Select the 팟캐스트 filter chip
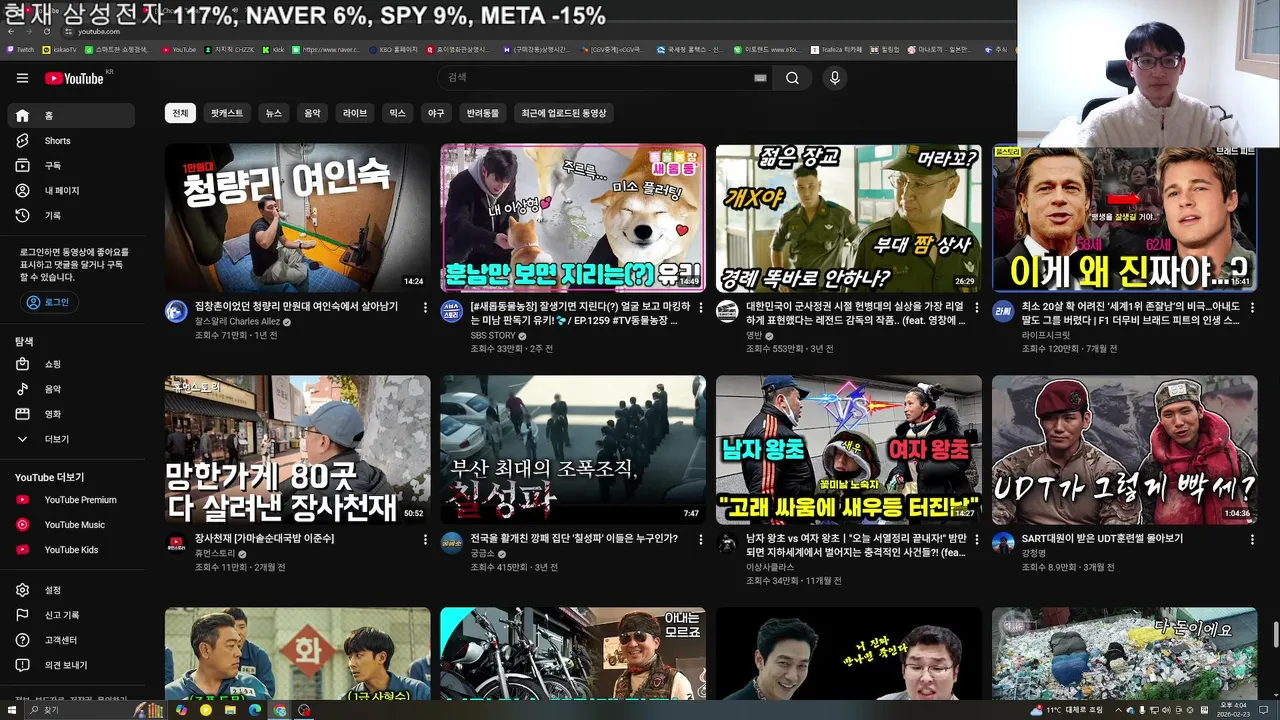This screenshot has width=1280, height=720. point(227,114)
